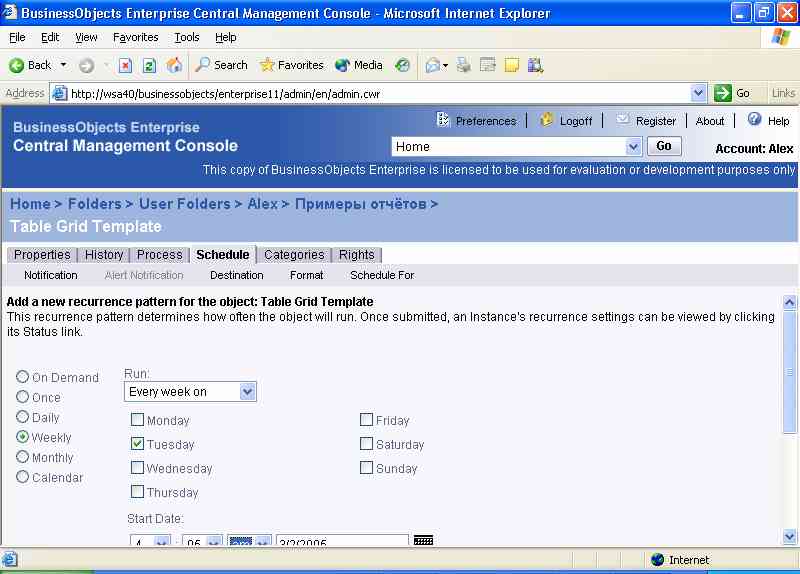
Task: Open the Favorites menu in menu bar
Action: pos(135,37)
